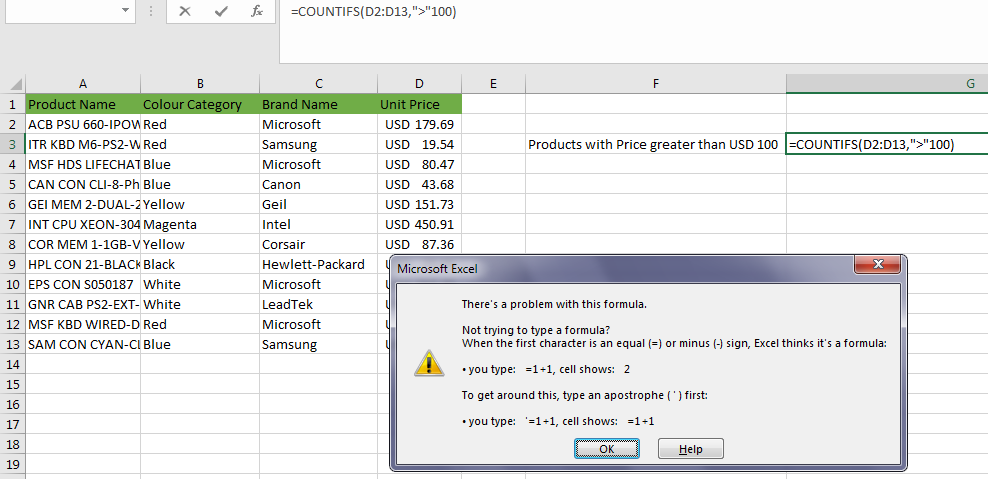Viewport: 988px width, 479px height.
Task: Select the cell EPS CON S050187
Action: pyautogui.click(x=83, y=284)
